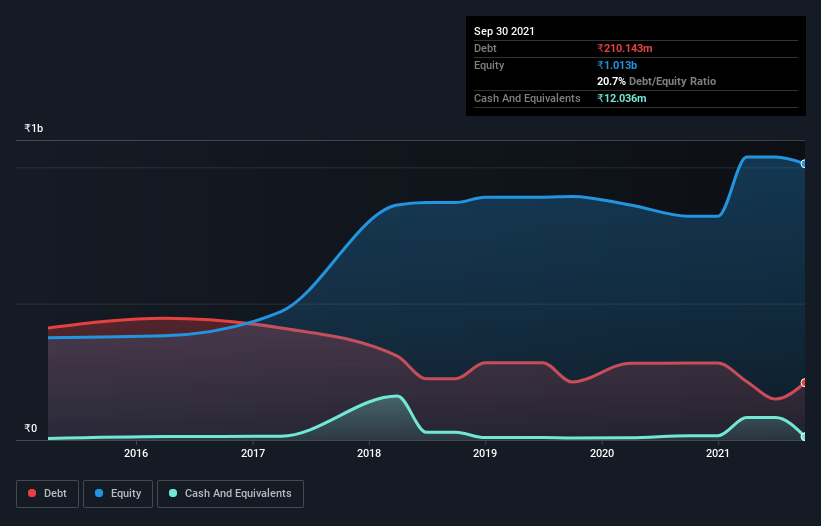Toggle the Equity series legend button
Image resolution: width=821 pixels, height=526 pixels.
click(x=118, y=494)
